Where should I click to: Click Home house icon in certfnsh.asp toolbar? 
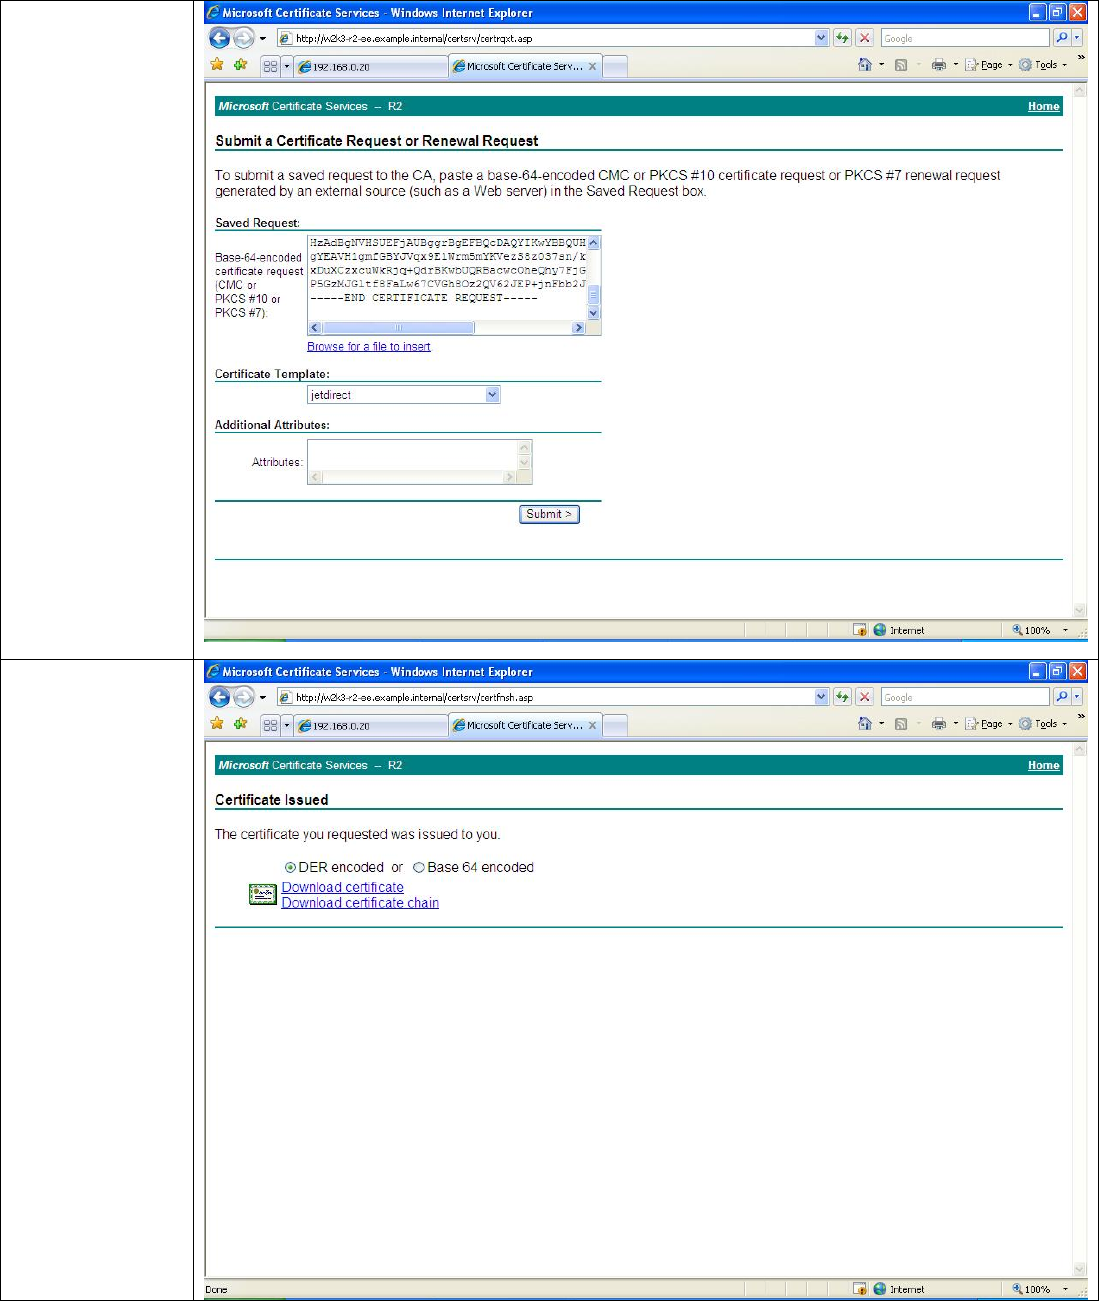pos(865,724)
